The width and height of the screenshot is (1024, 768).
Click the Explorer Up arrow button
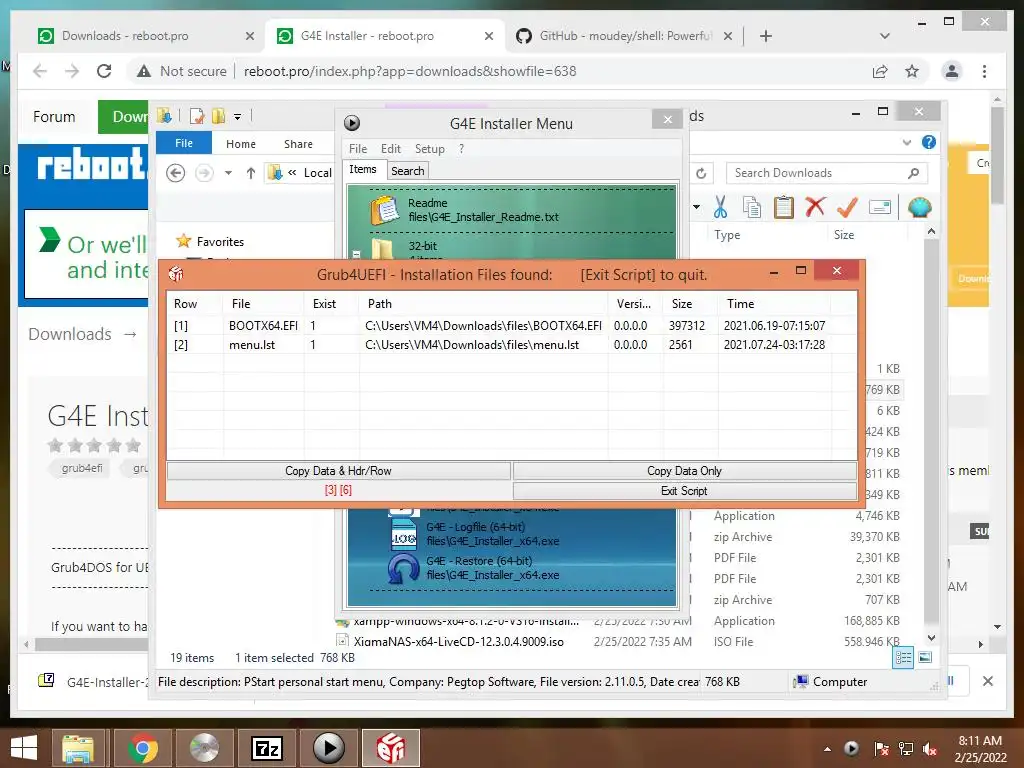(x=251, y=173)
